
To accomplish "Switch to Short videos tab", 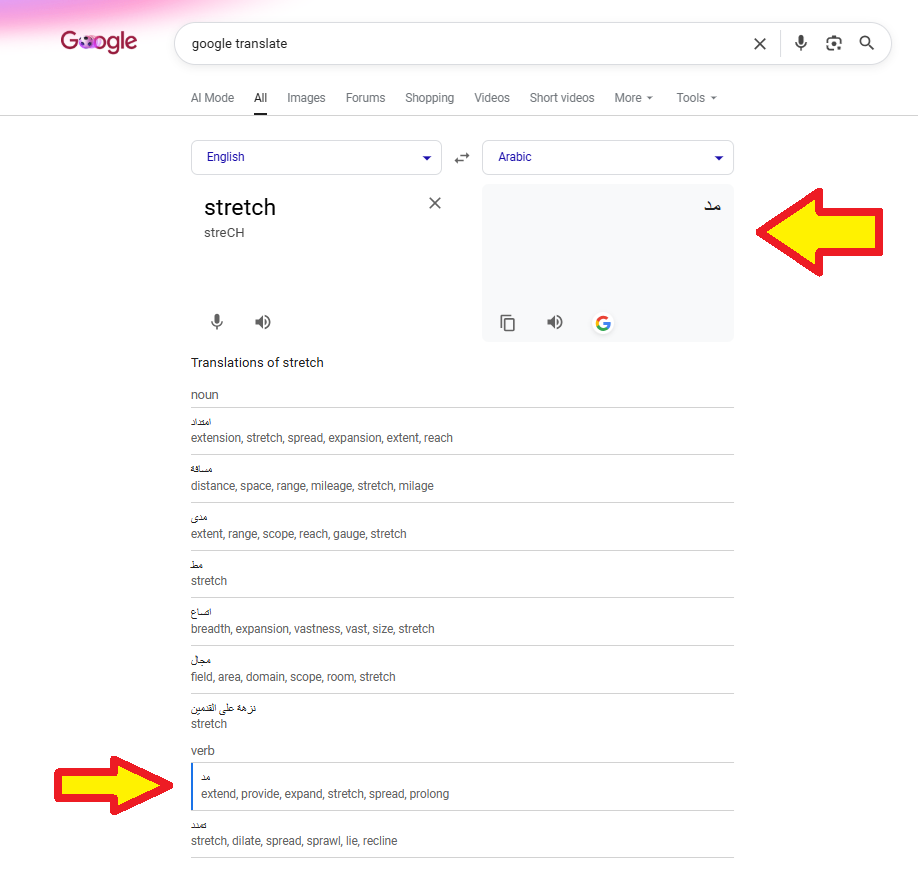I will point(561,98).
